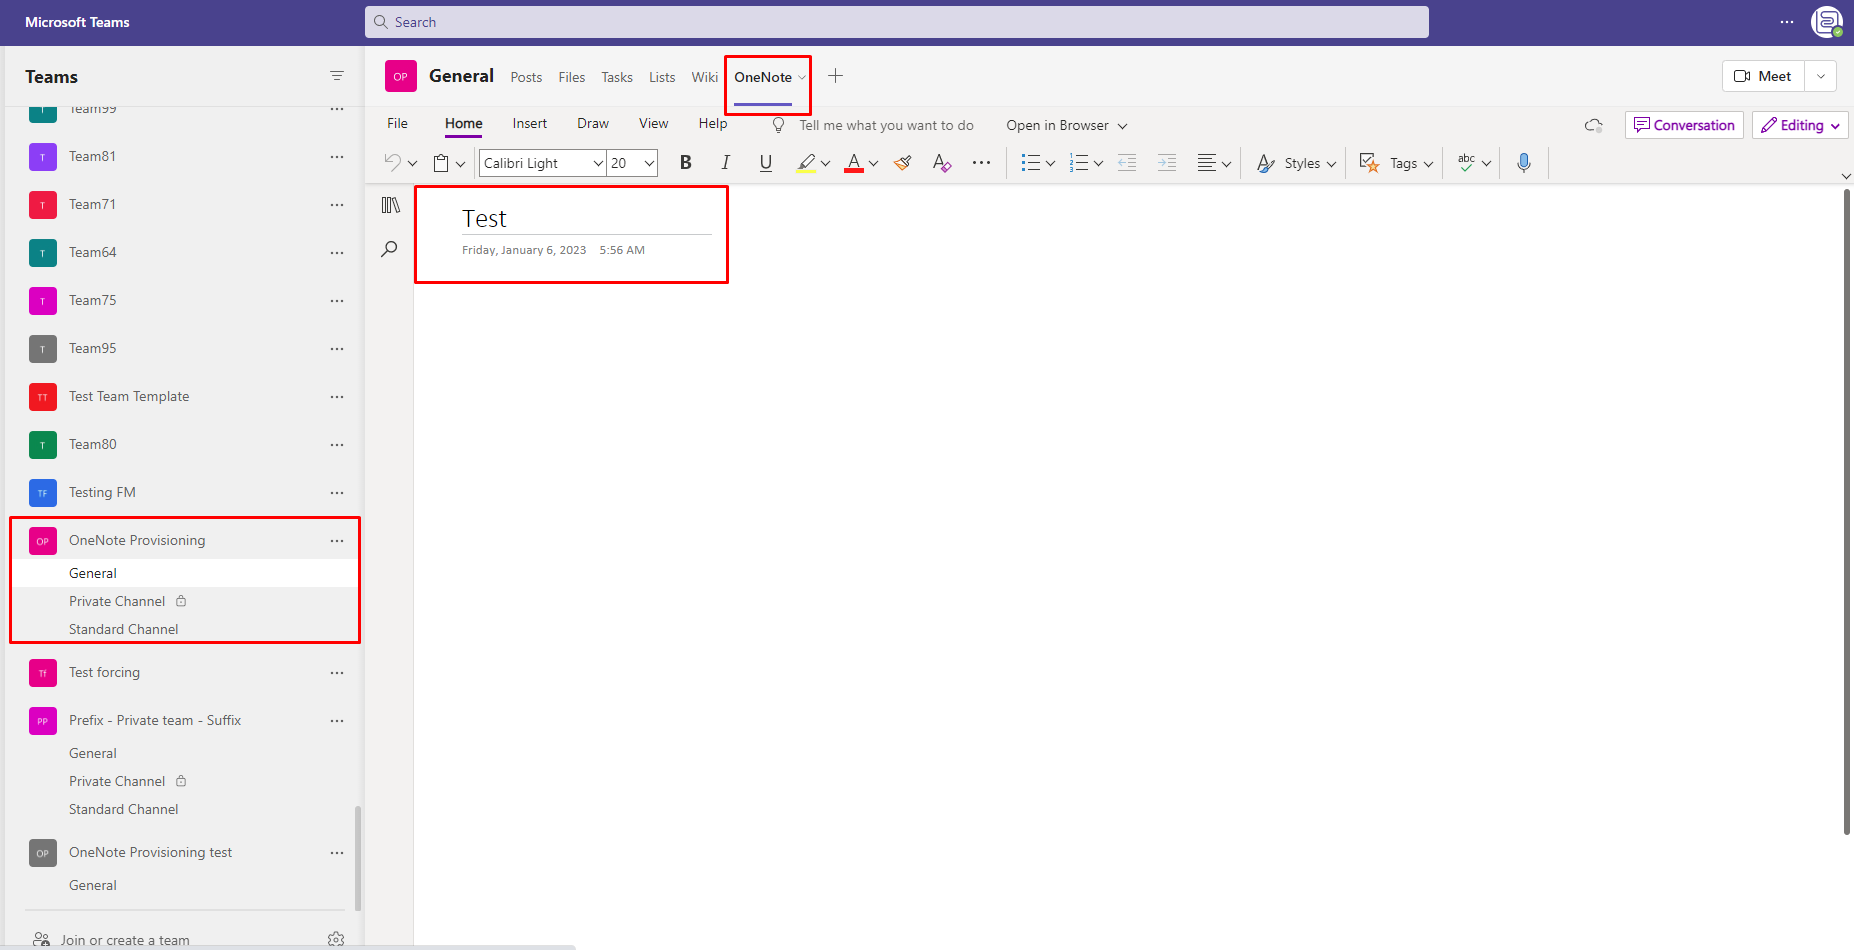Switch to the Posts tab
Image resolution: width=1854 pixels, height=950 pixels.
pyautogui.click(x=526, y=77)
